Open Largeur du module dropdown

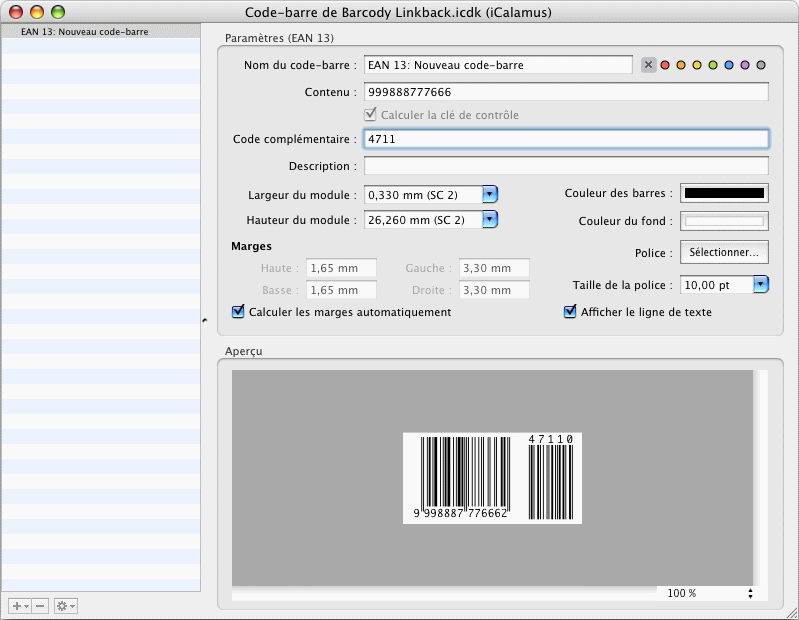[490, 194]
